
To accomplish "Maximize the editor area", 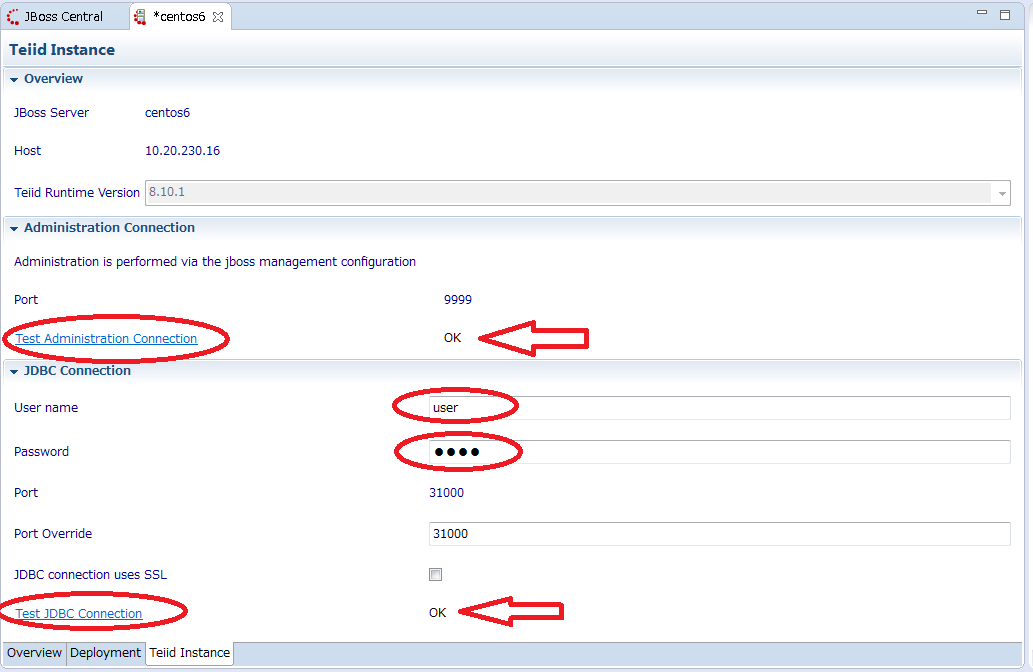I will click(x=1005, y=14).
